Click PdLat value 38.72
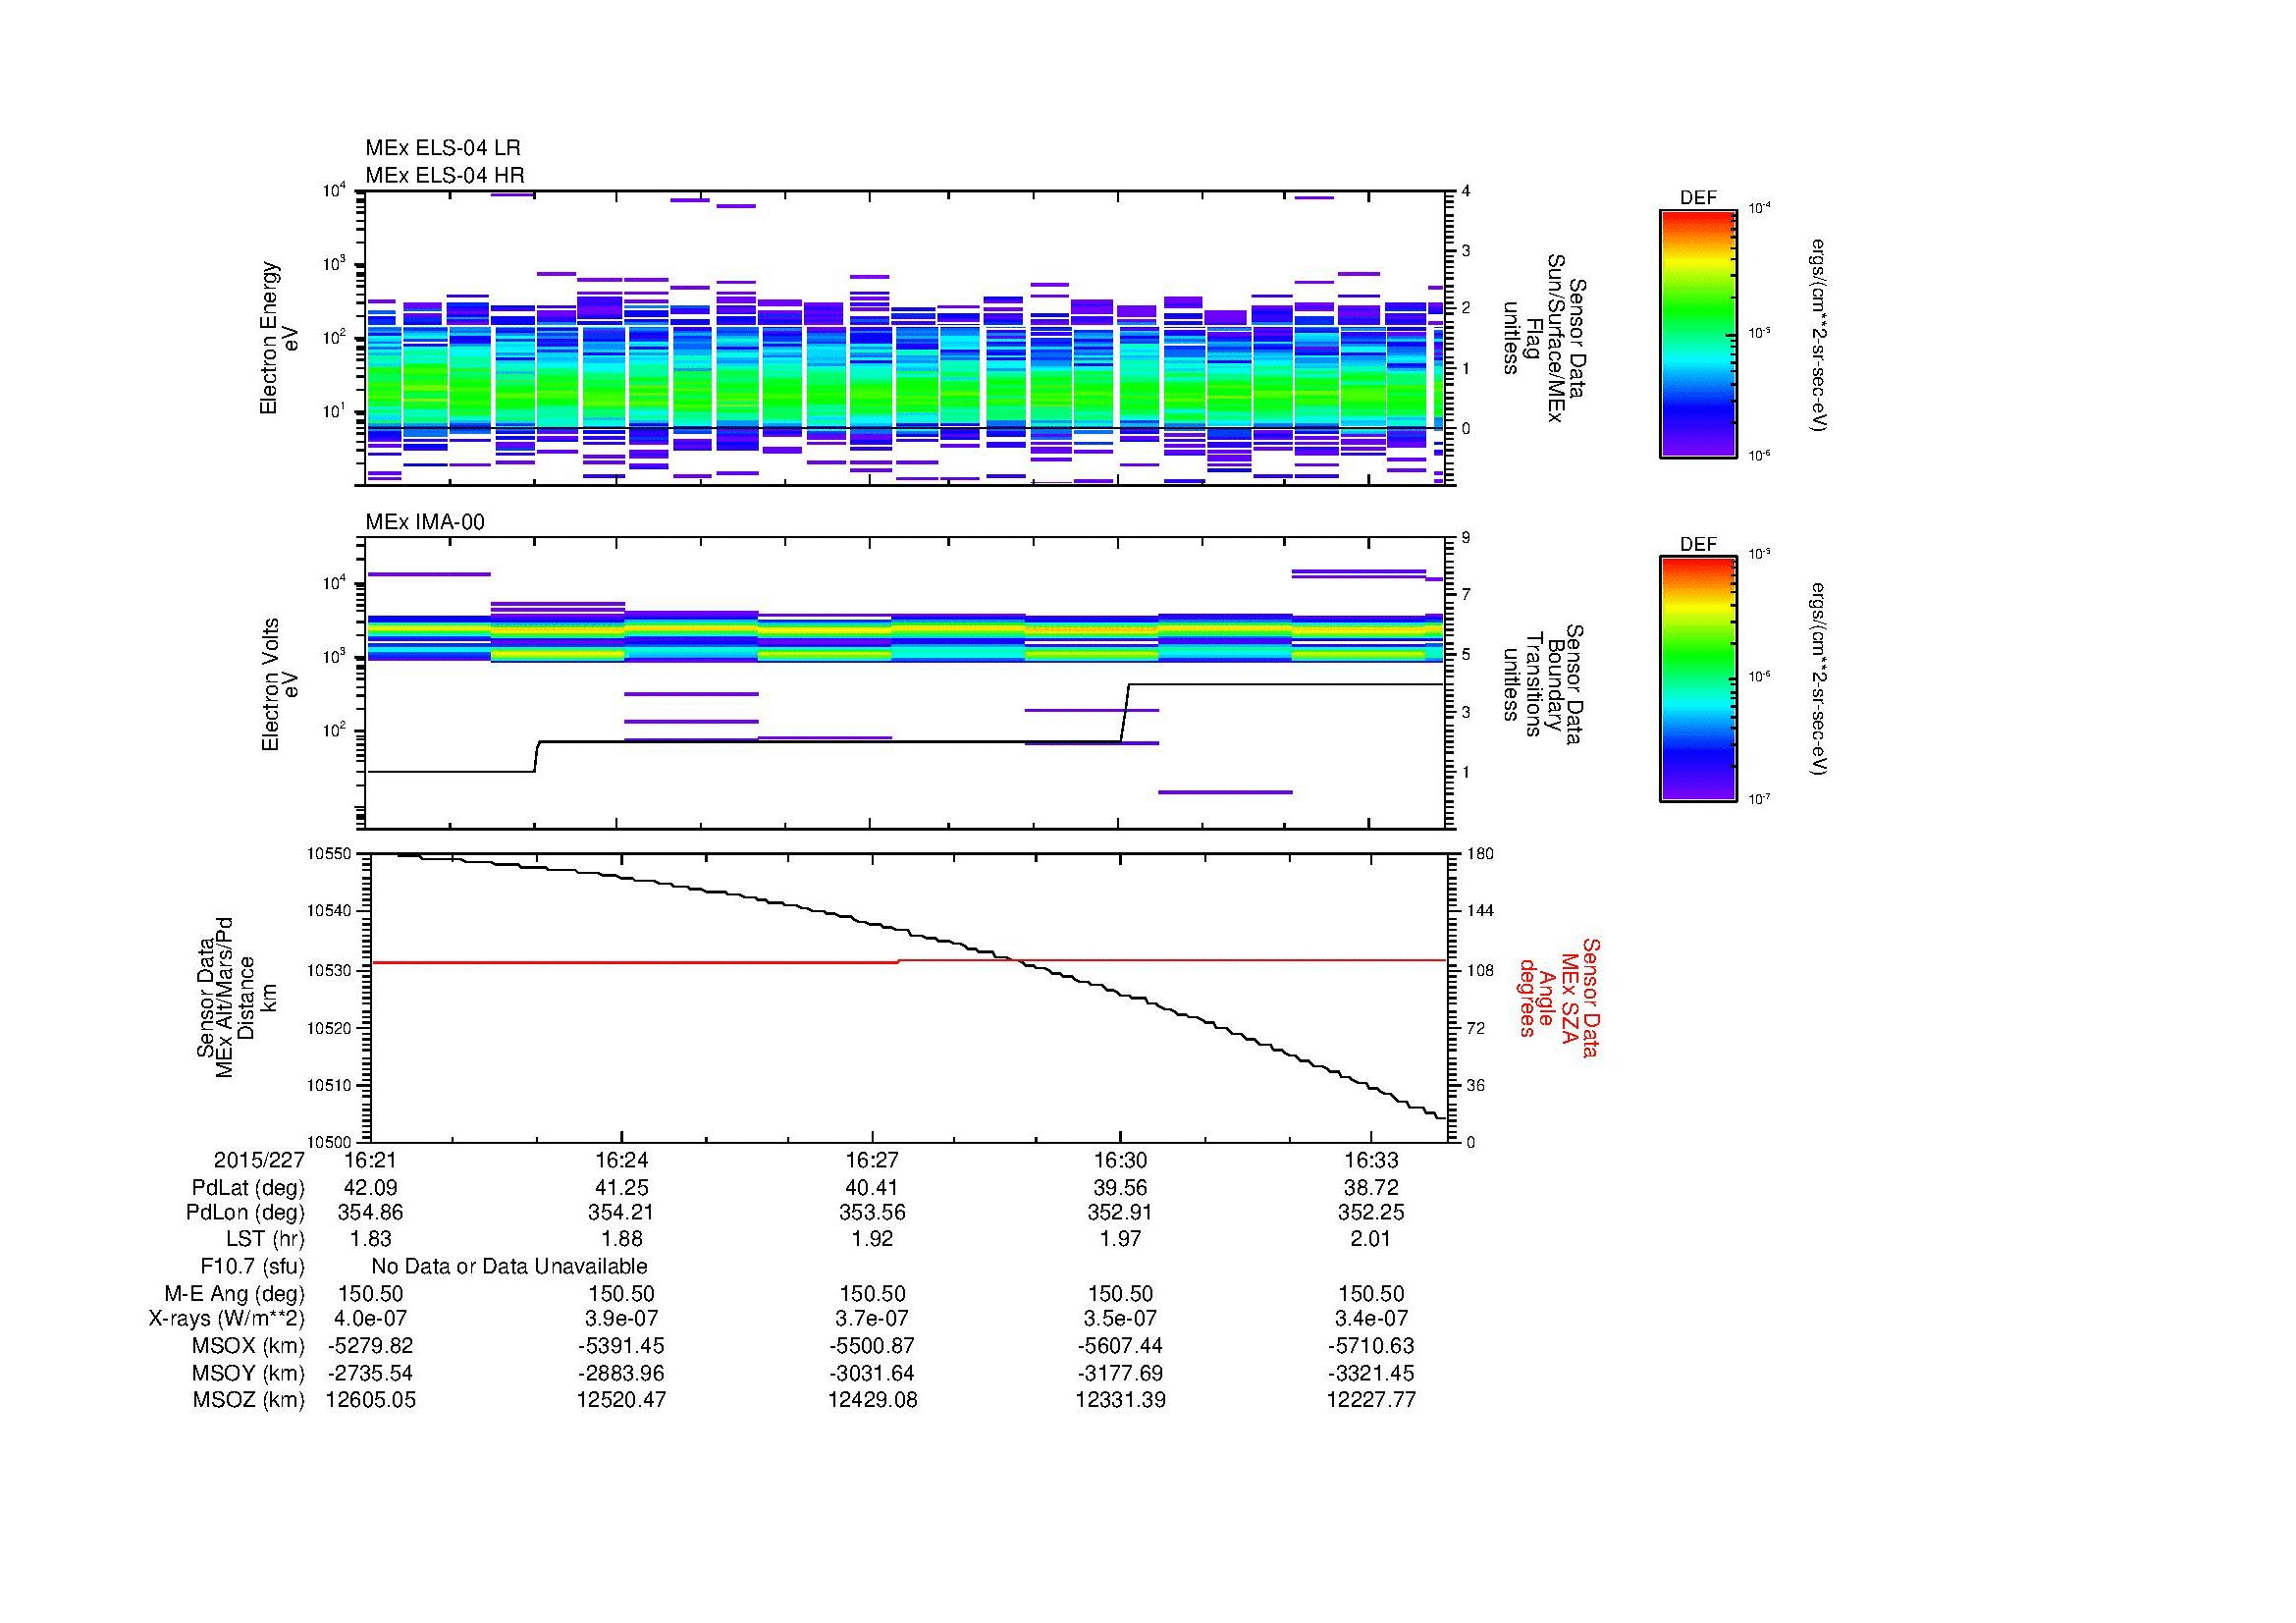 click(x=1372, y=1188)
